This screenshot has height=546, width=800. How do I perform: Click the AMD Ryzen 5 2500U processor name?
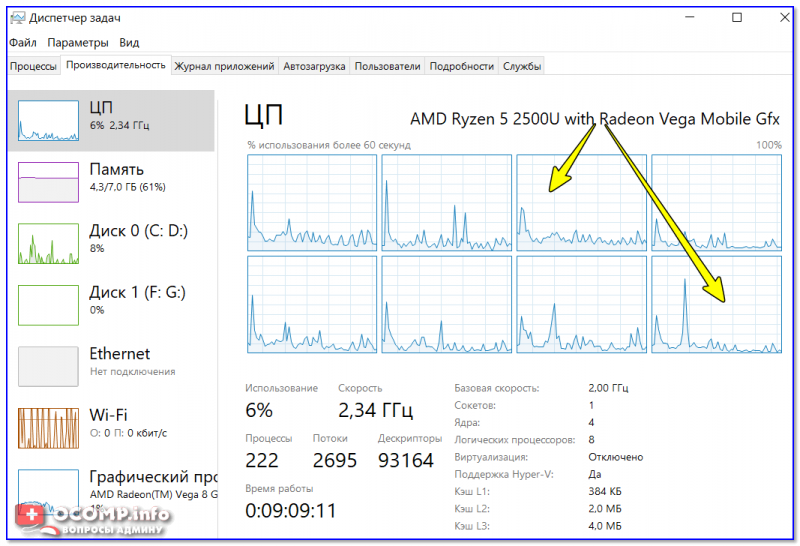[595, 119]
